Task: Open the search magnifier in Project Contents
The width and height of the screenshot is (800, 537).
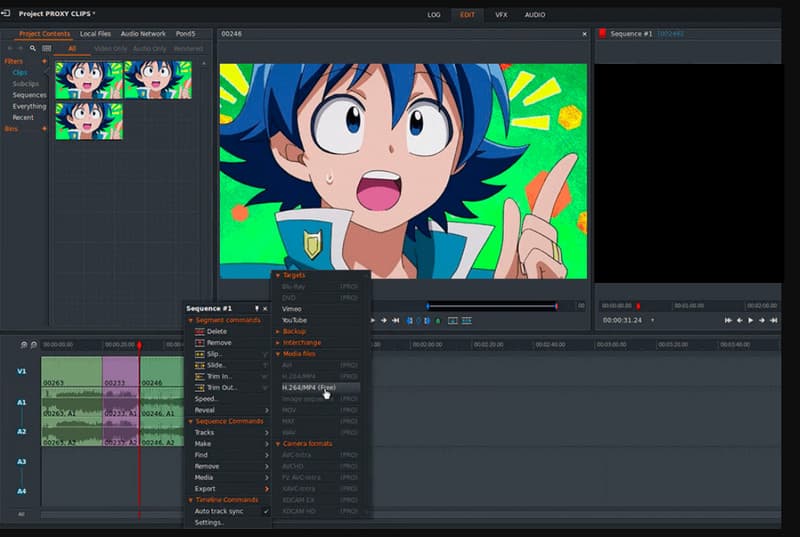Action: tap(33, 48)
